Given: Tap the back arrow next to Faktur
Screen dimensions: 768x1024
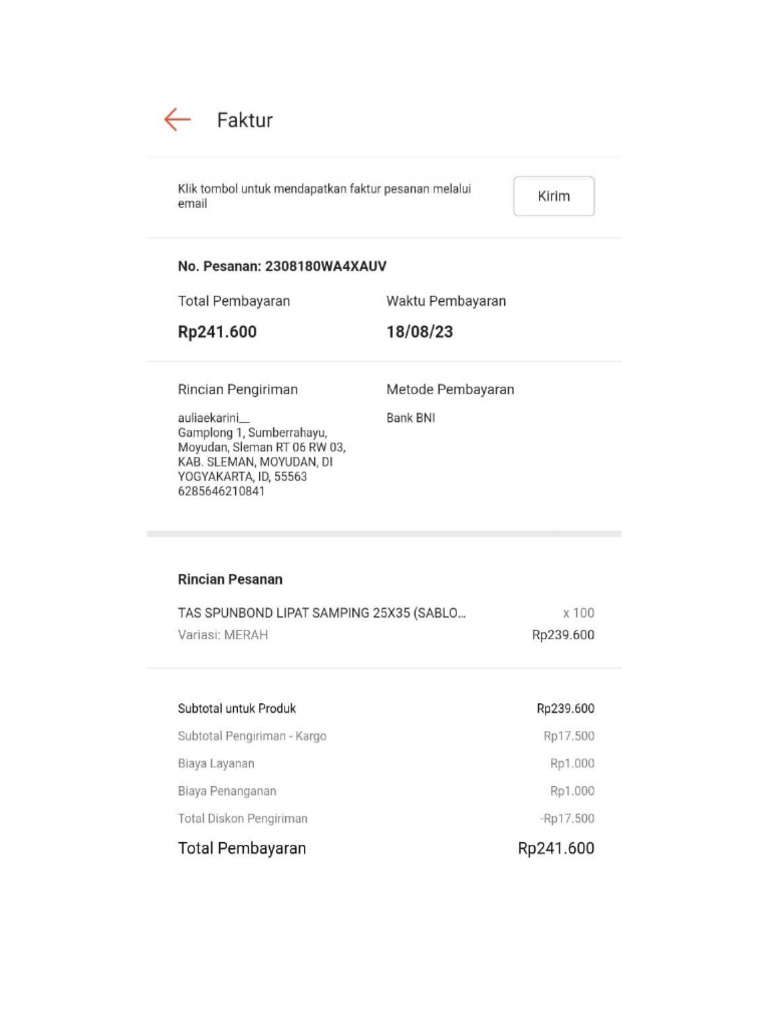Looking at the screenshot, I should (x=177, y=120).
